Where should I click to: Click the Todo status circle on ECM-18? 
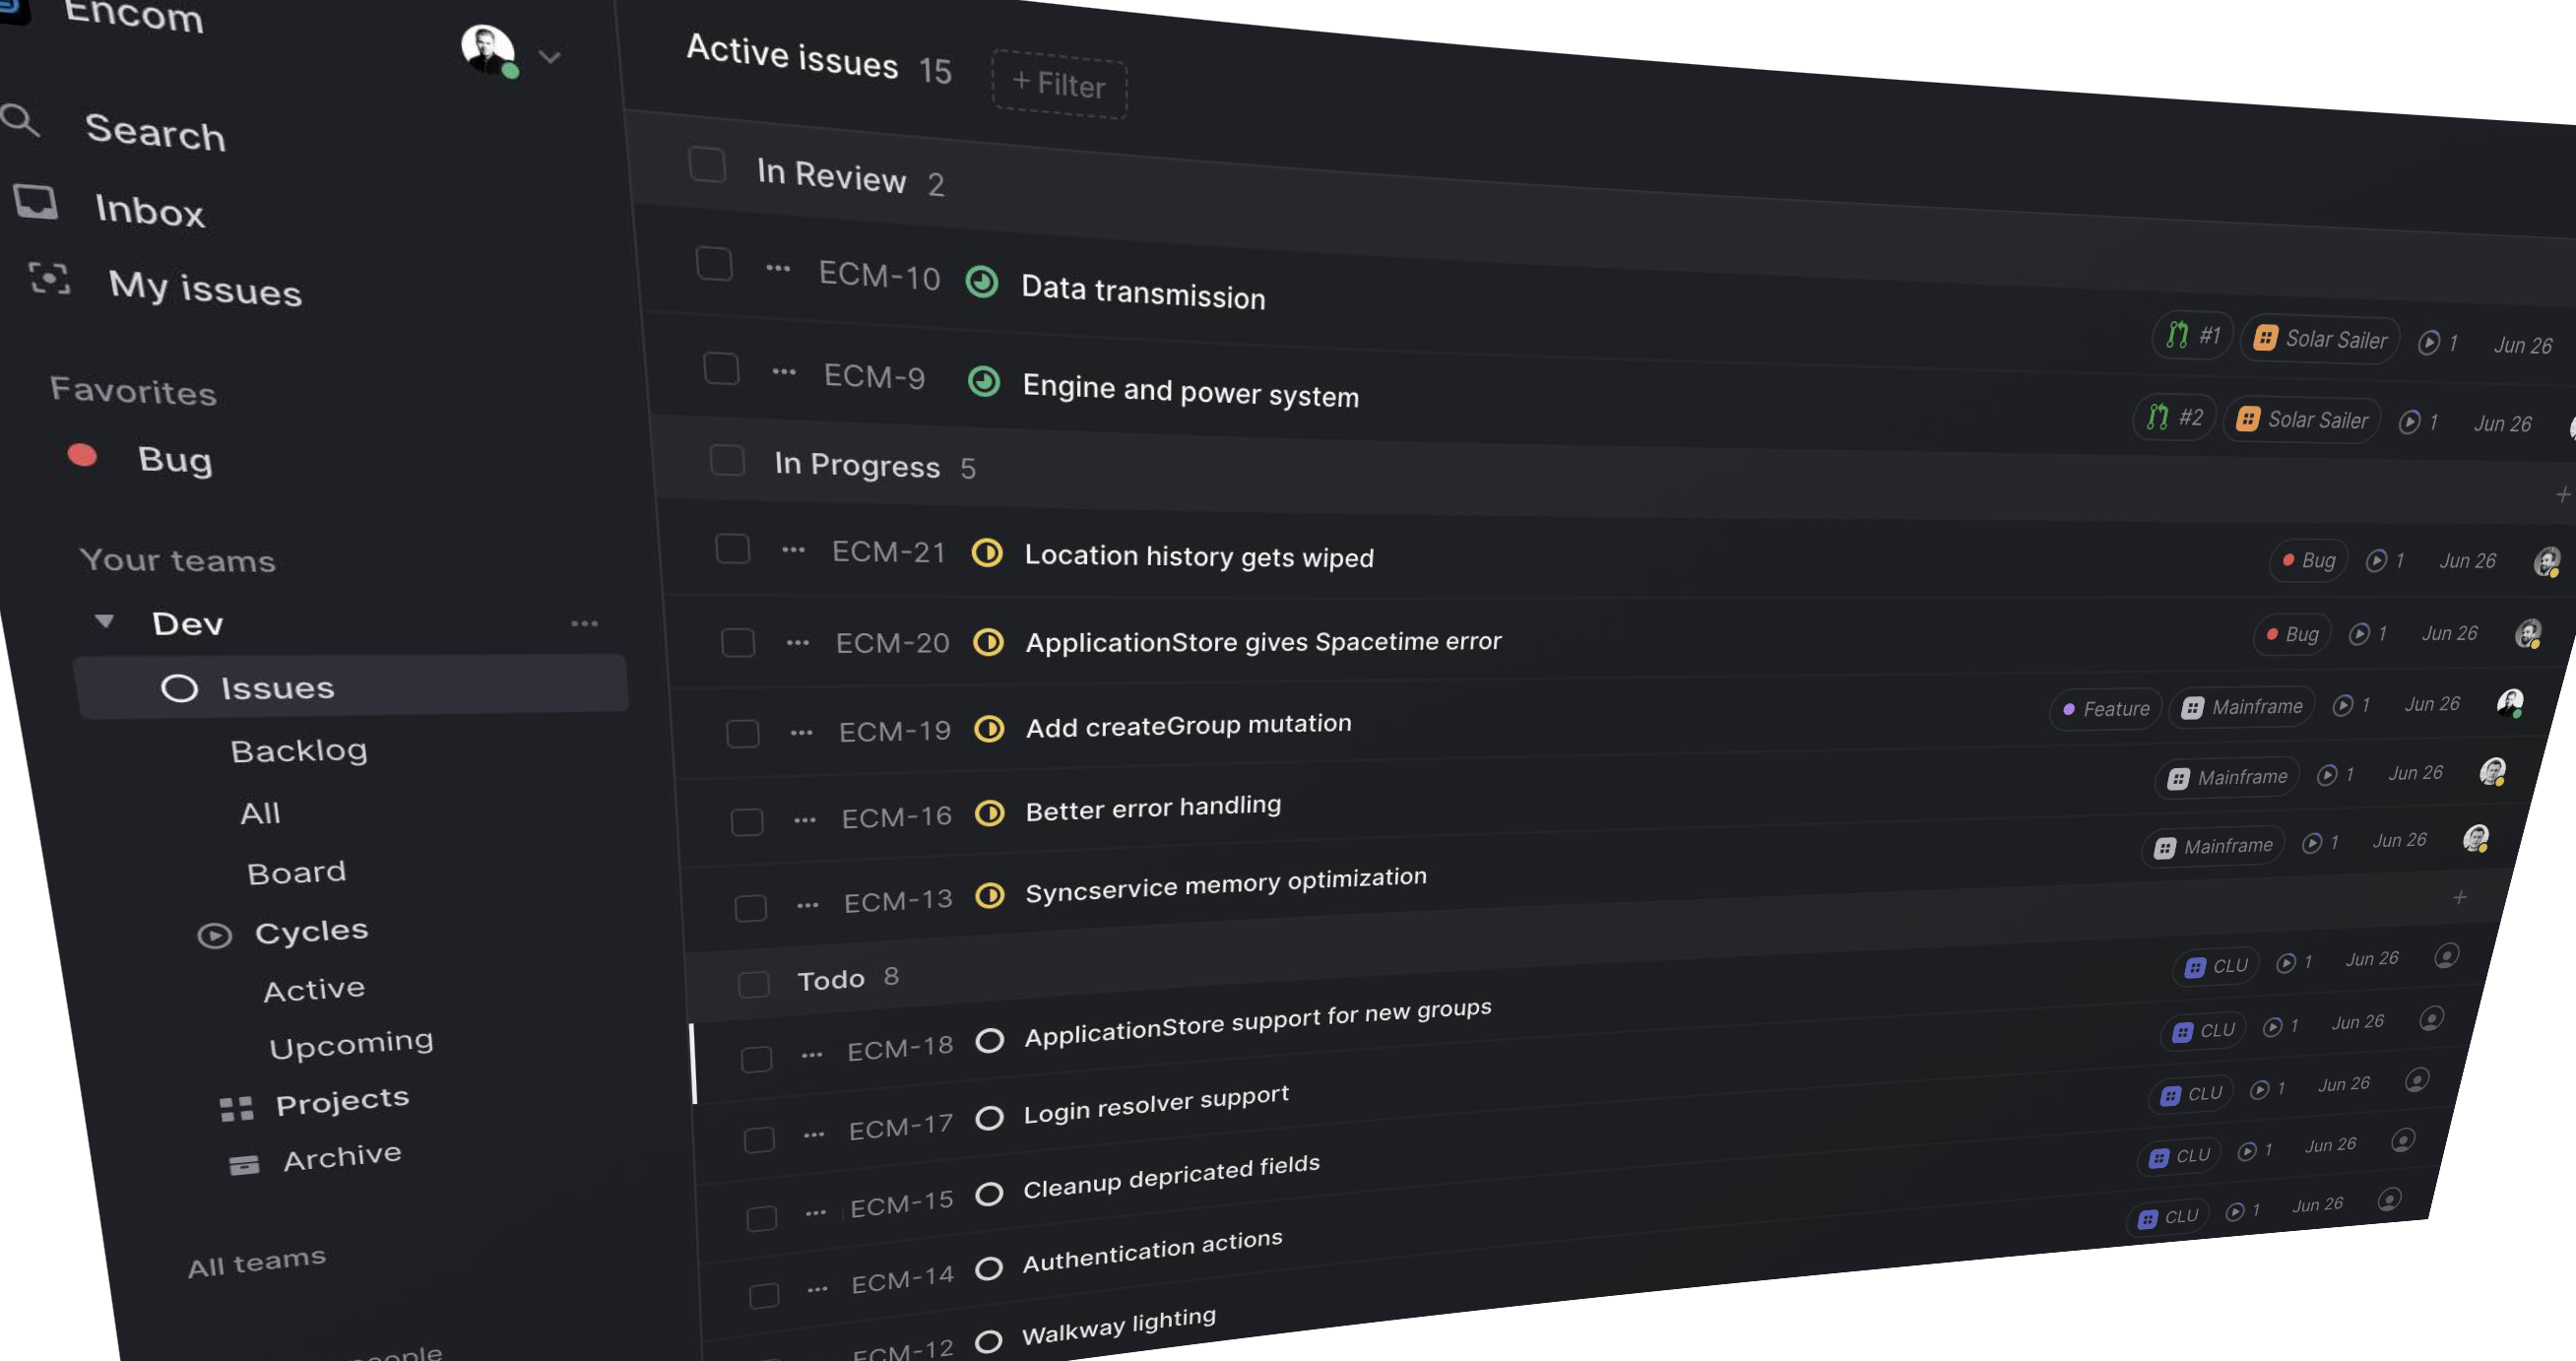989,1040
